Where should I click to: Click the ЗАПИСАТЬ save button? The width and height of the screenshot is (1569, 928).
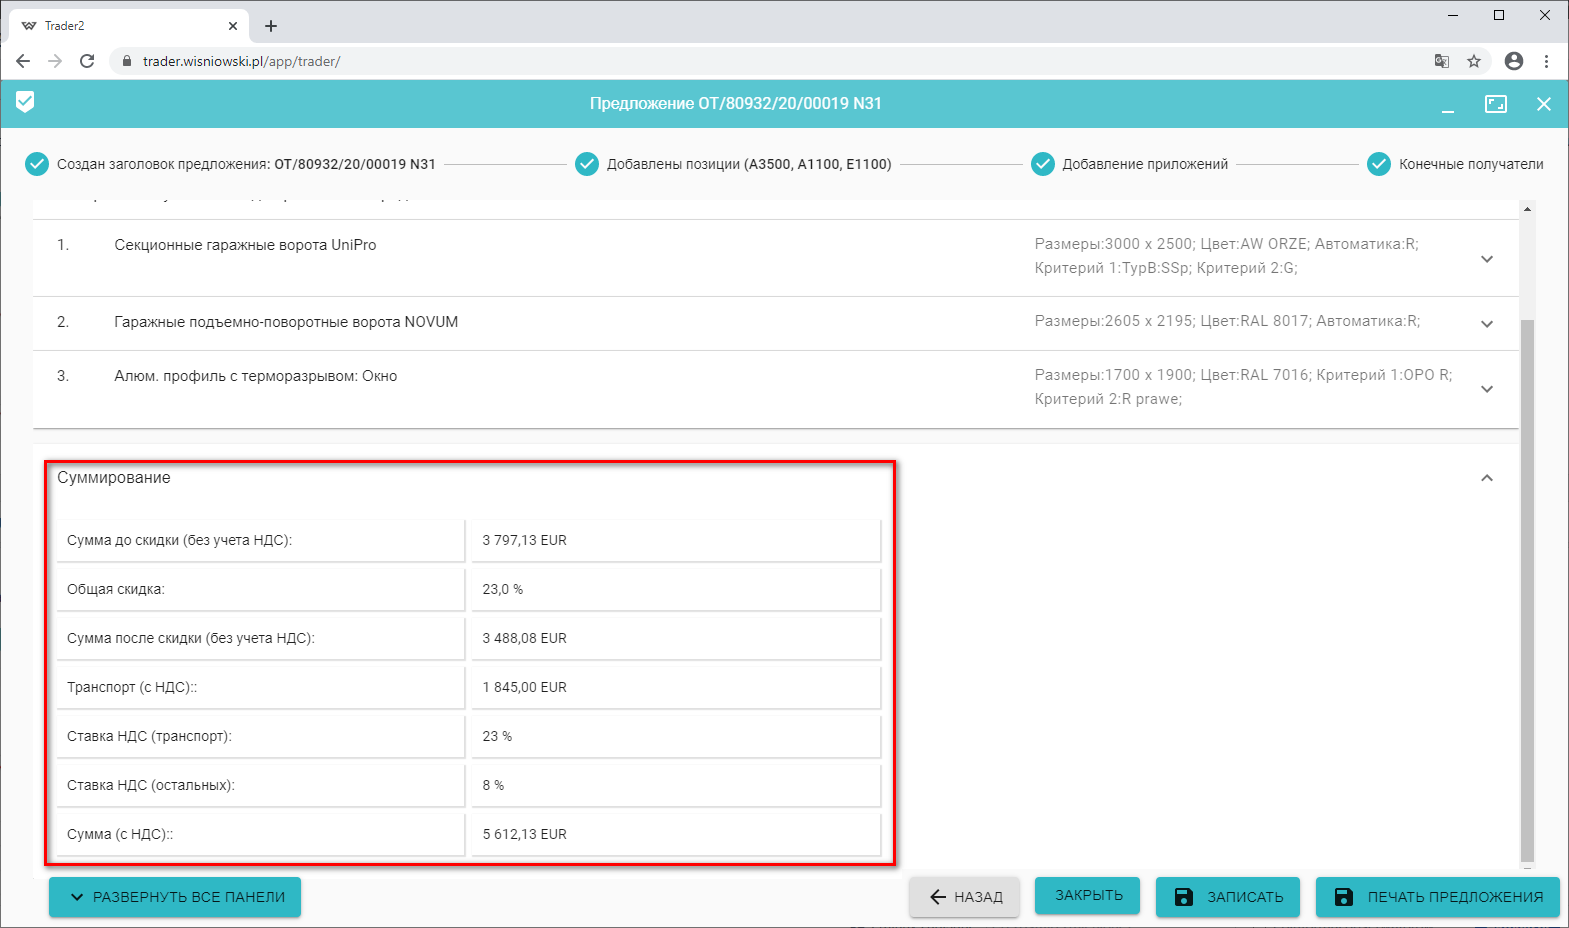[1227, 897]
